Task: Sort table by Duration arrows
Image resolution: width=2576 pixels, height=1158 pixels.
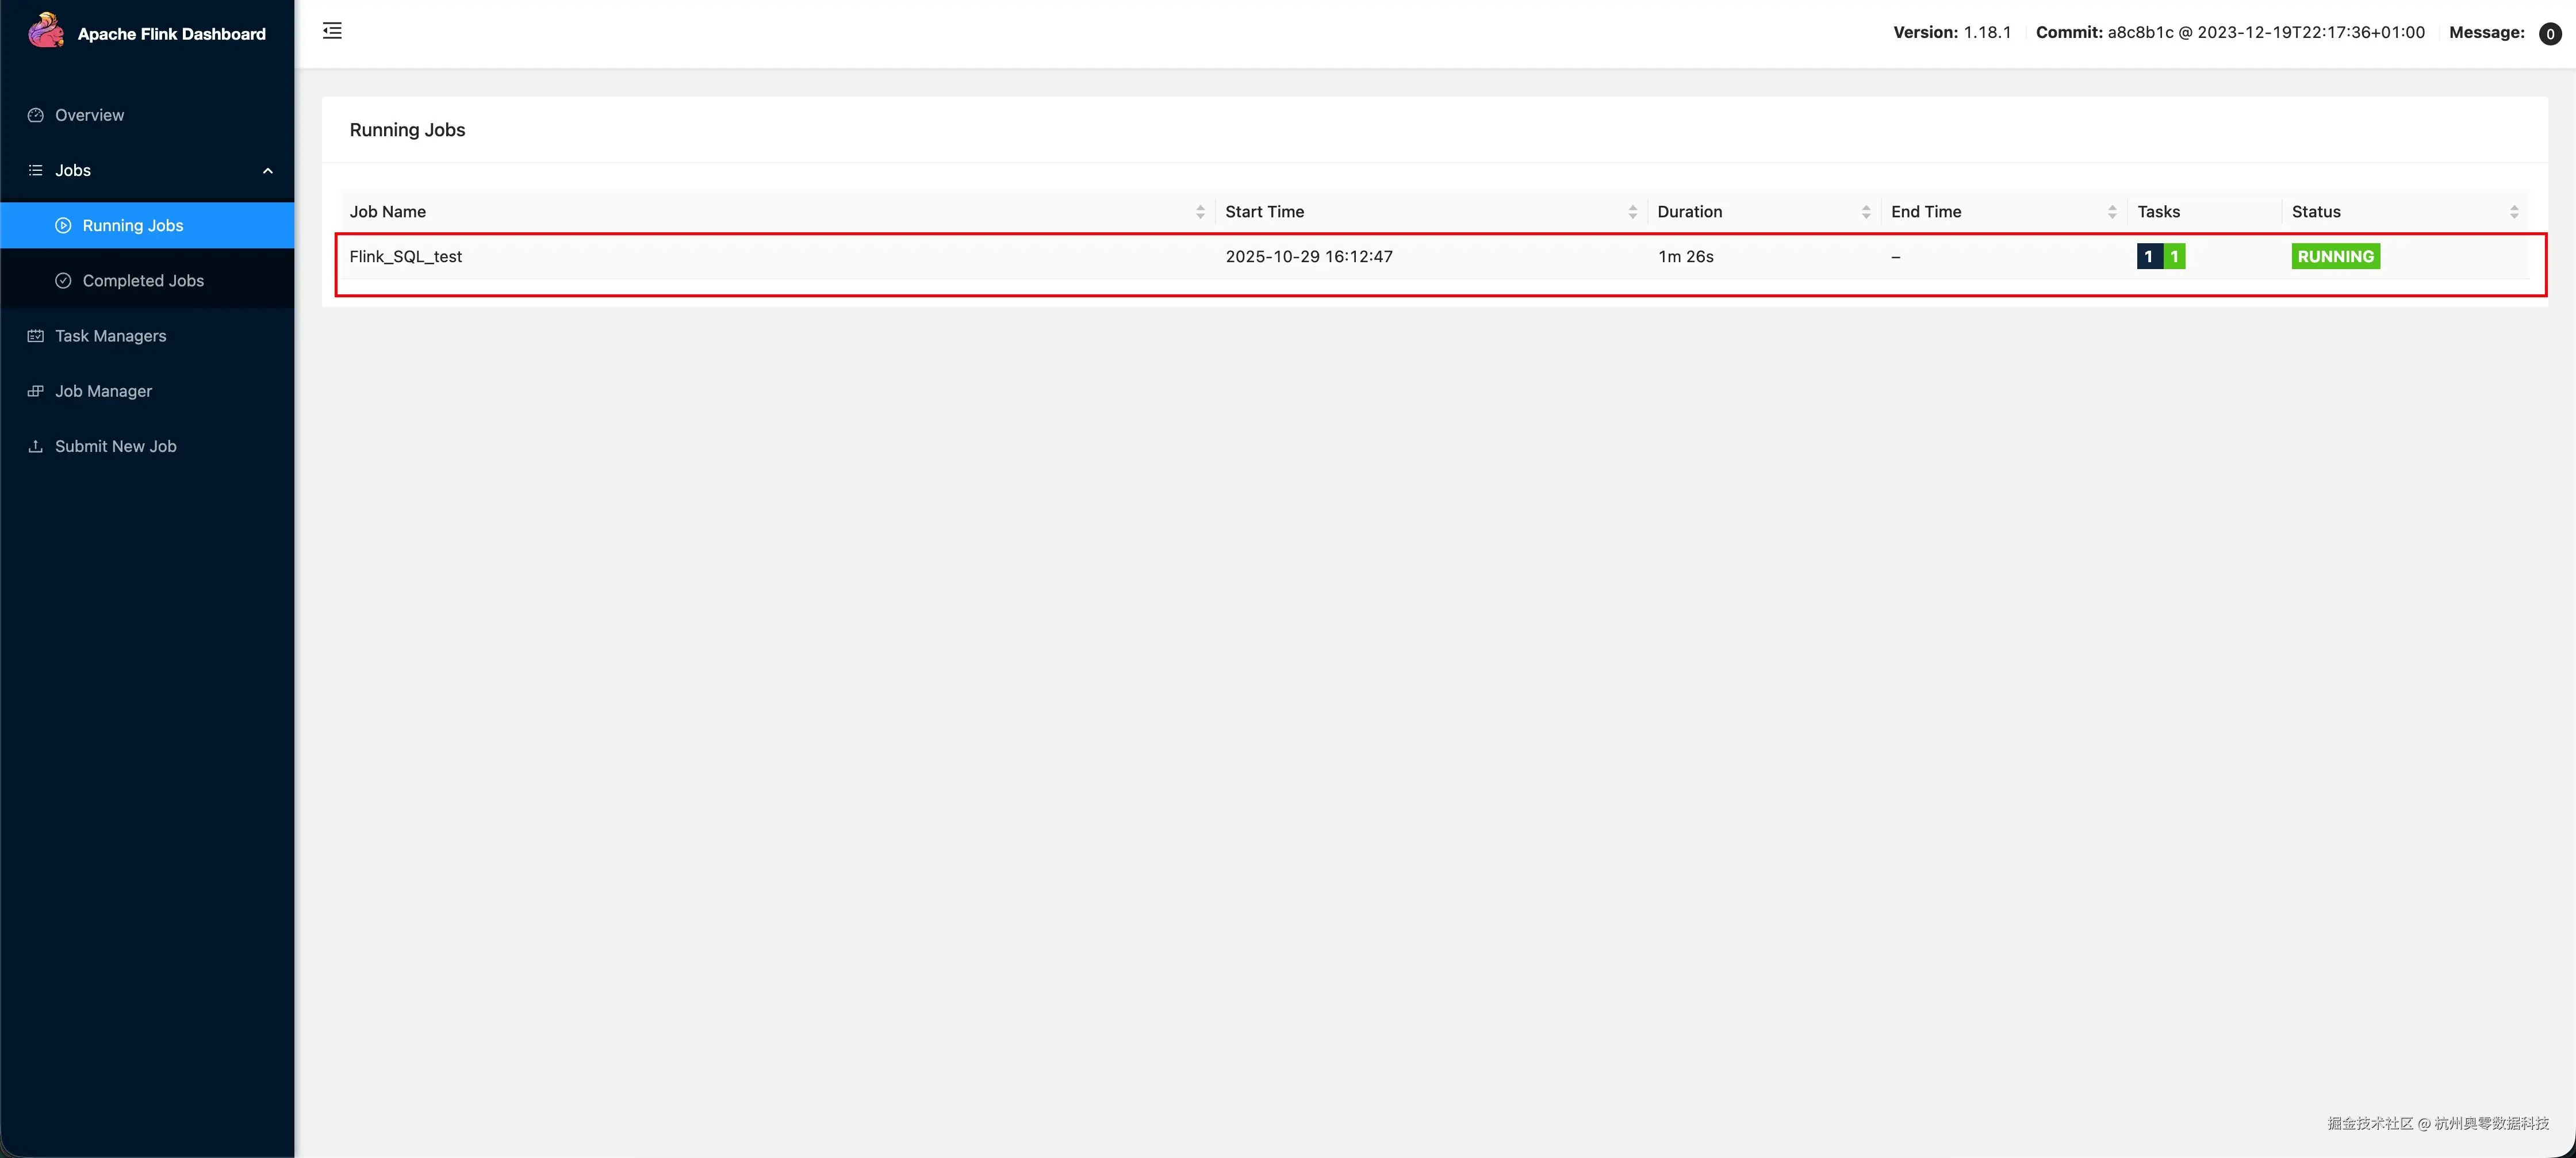Action: 1866,212
